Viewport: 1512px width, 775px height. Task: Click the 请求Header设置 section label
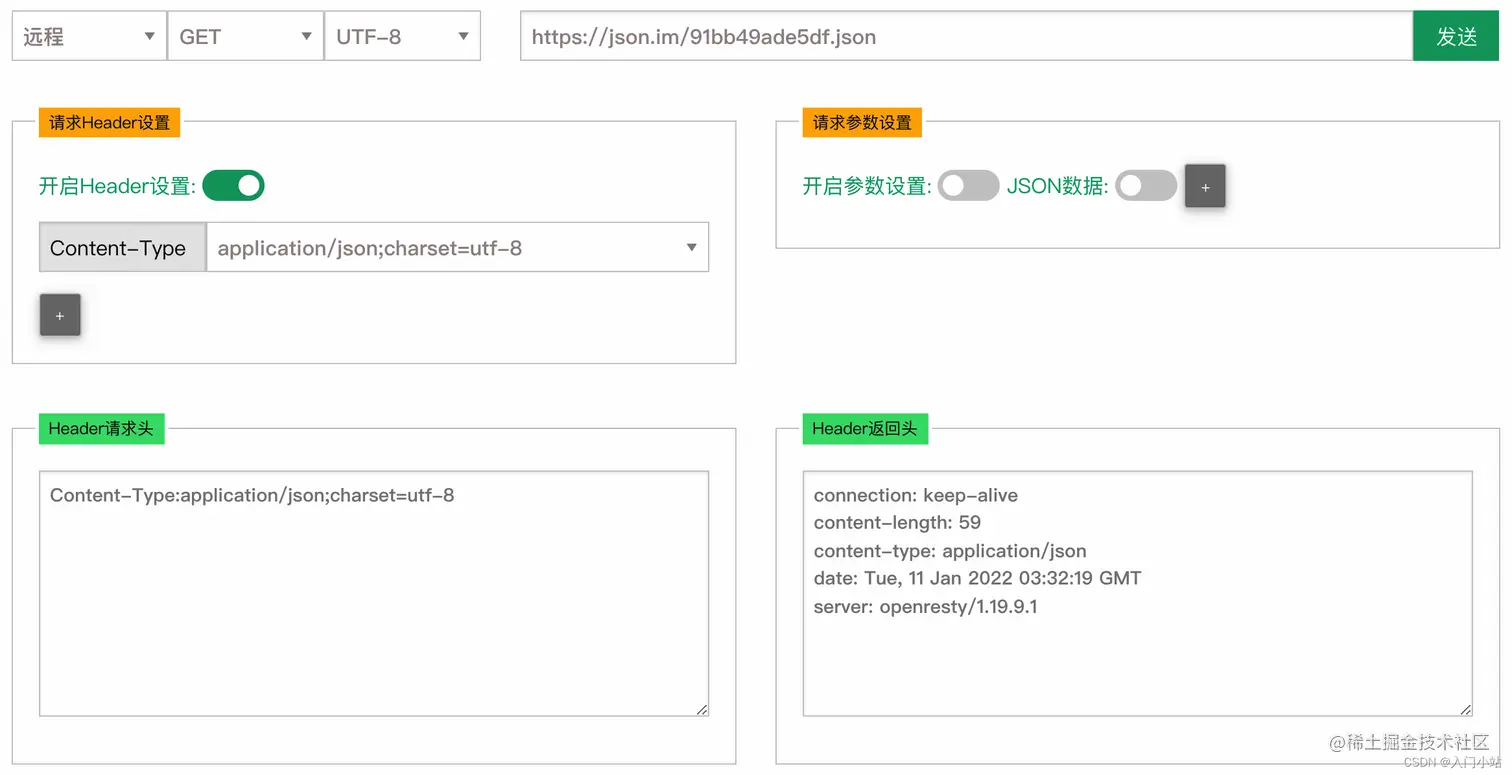point(109,122)
